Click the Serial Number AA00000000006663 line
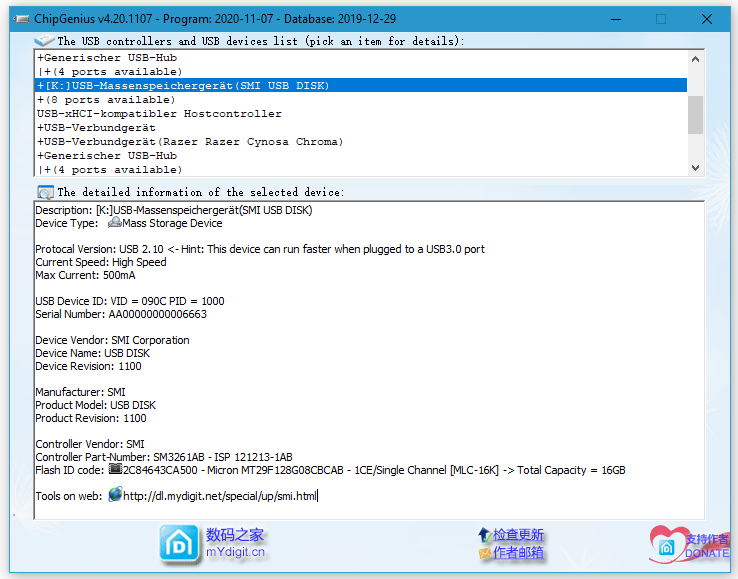Image resolution: width=738 pixels, height=579 pixels. point(121,314)
